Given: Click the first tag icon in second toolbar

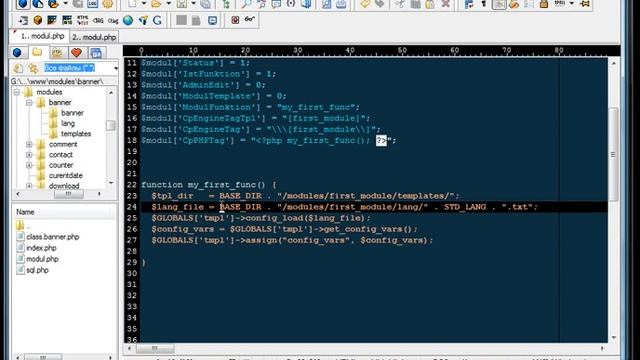Looking at the screenshot, I should point(98,20).
